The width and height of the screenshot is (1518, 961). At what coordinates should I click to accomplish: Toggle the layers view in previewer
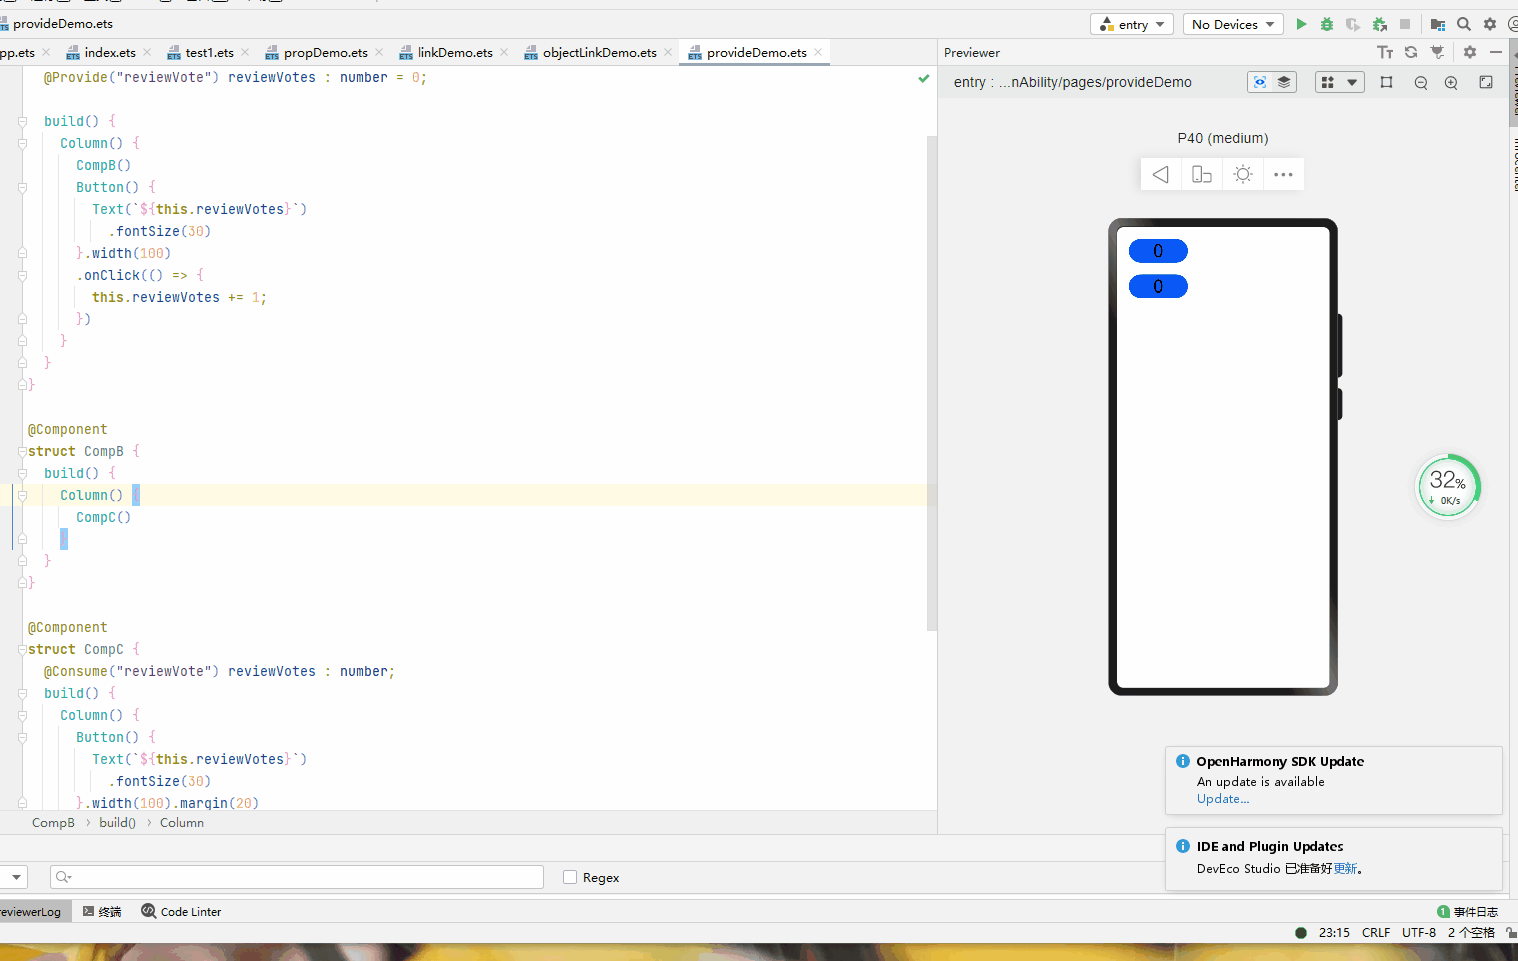point(1284,82)
